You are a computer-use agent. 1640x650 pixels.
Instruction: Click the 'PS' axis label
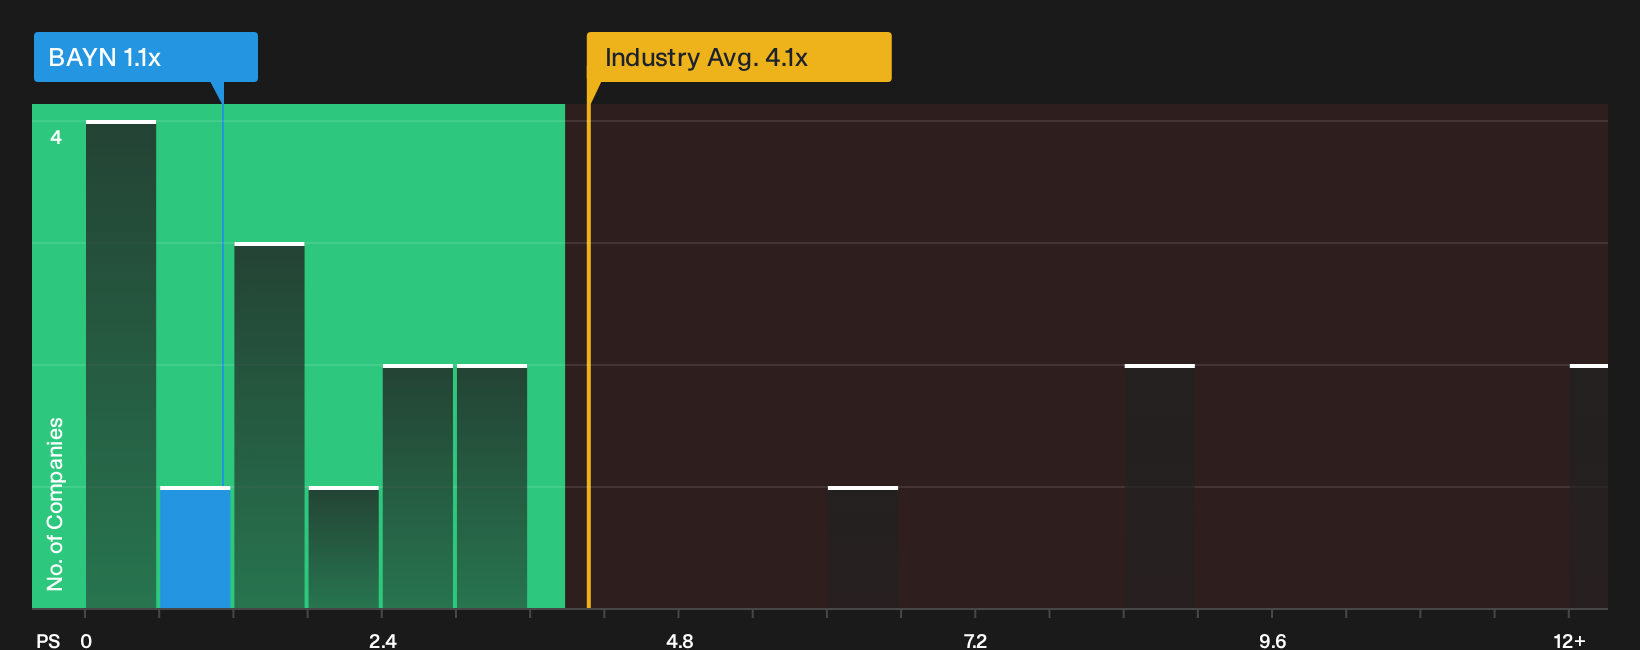click(48, 640)
